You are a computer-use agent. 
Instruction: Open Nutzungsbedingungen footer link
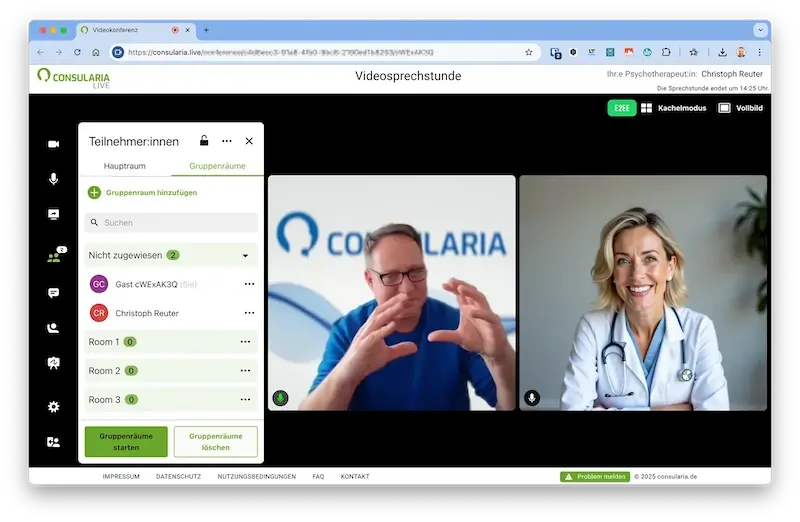[257, 477]
